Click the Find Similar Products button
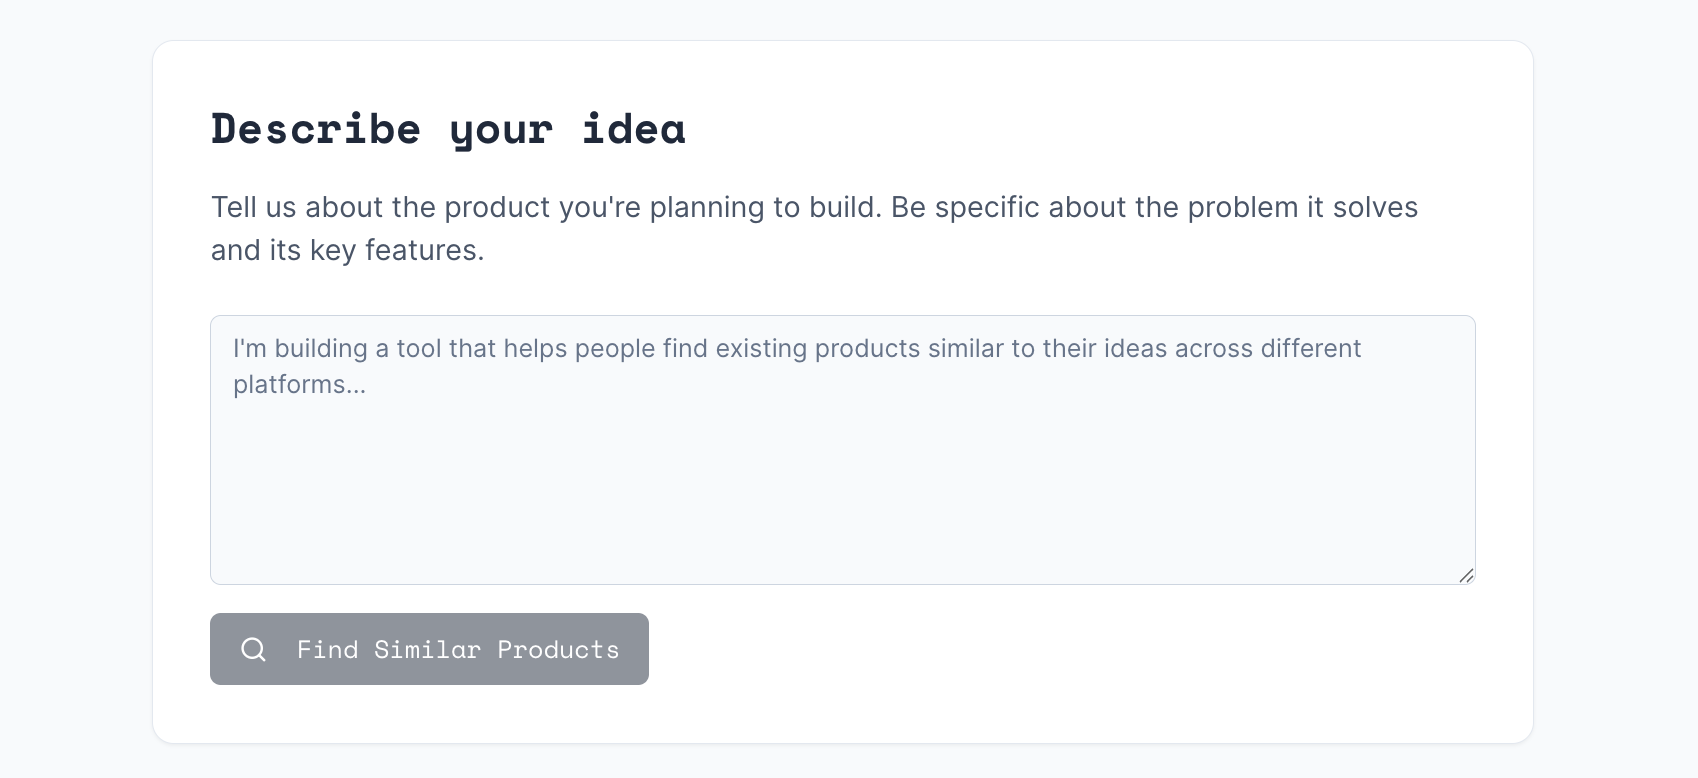Viewport: 1698px width, 778px height. click(x=429, y=649)
